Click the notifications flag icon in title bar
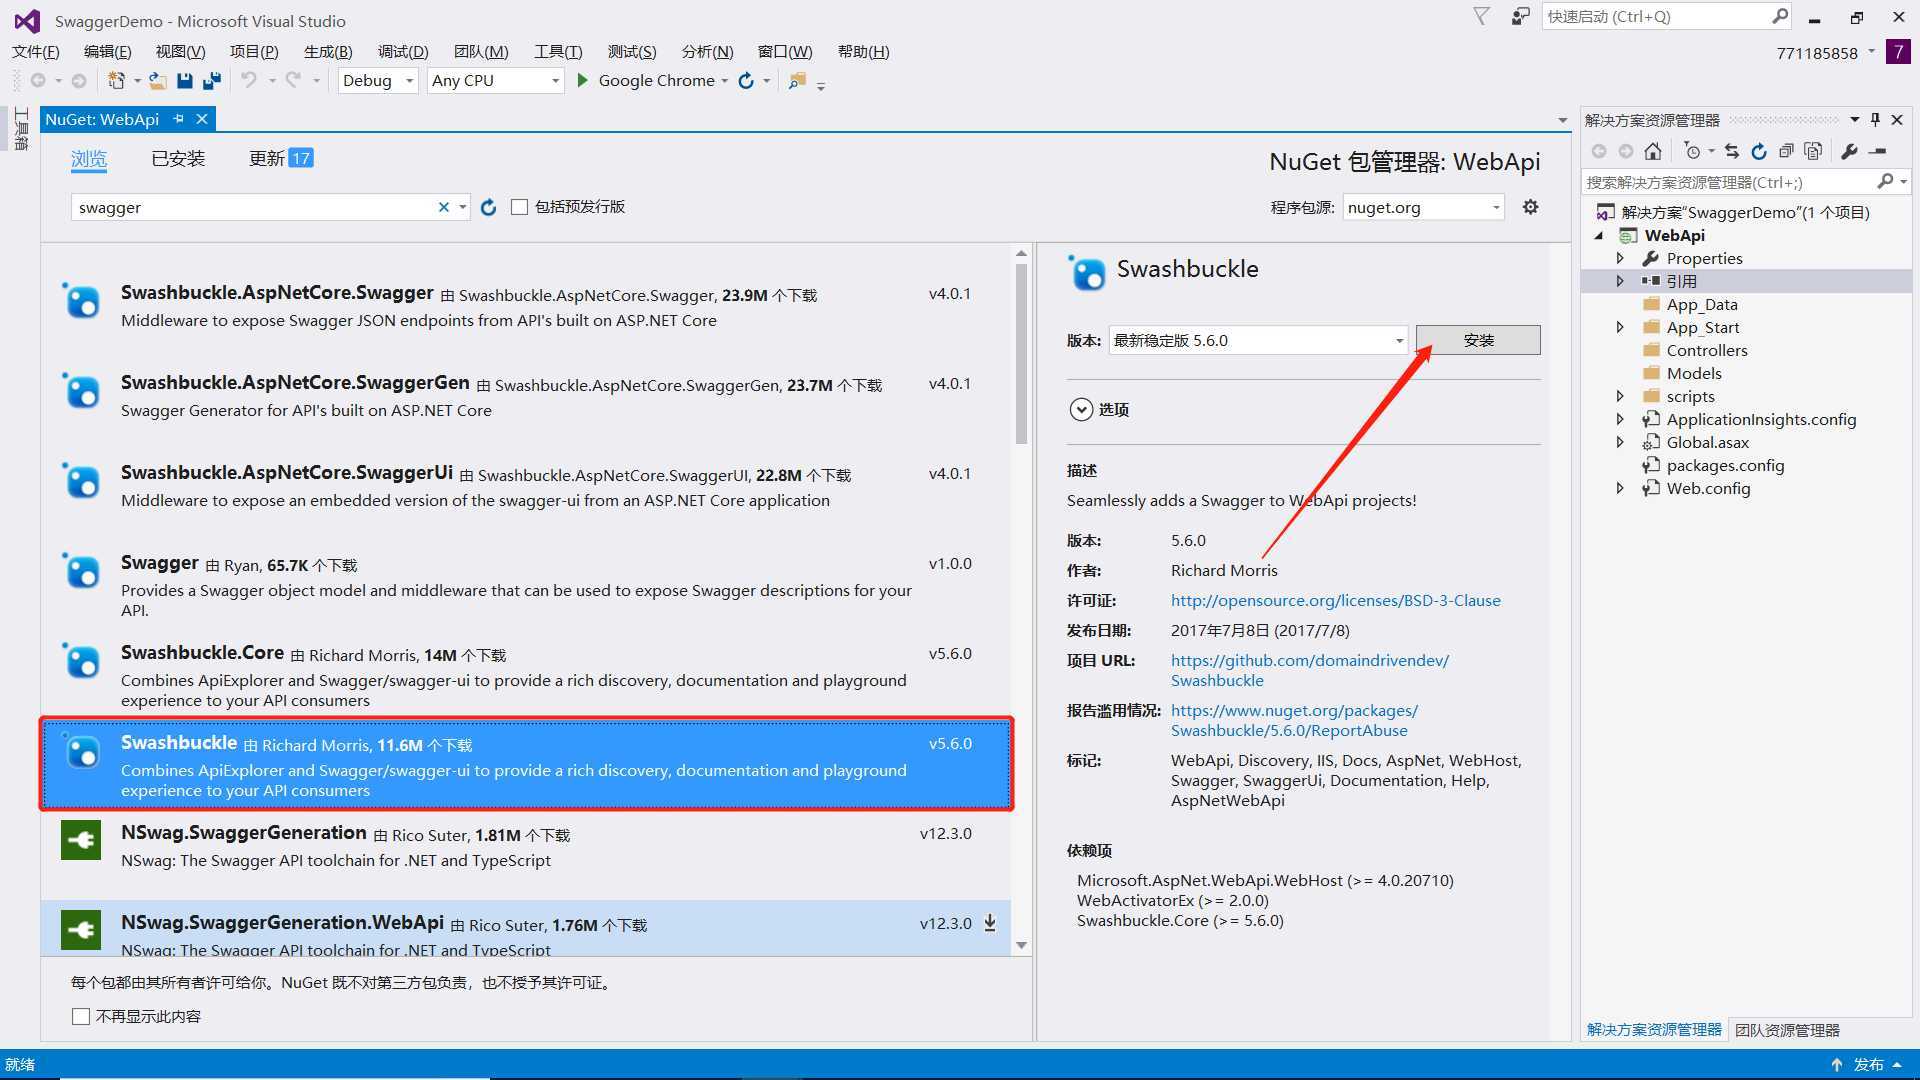The height and width of the screenshot is (1080, 1920). pyautogui.click(x=1482, y=16)
